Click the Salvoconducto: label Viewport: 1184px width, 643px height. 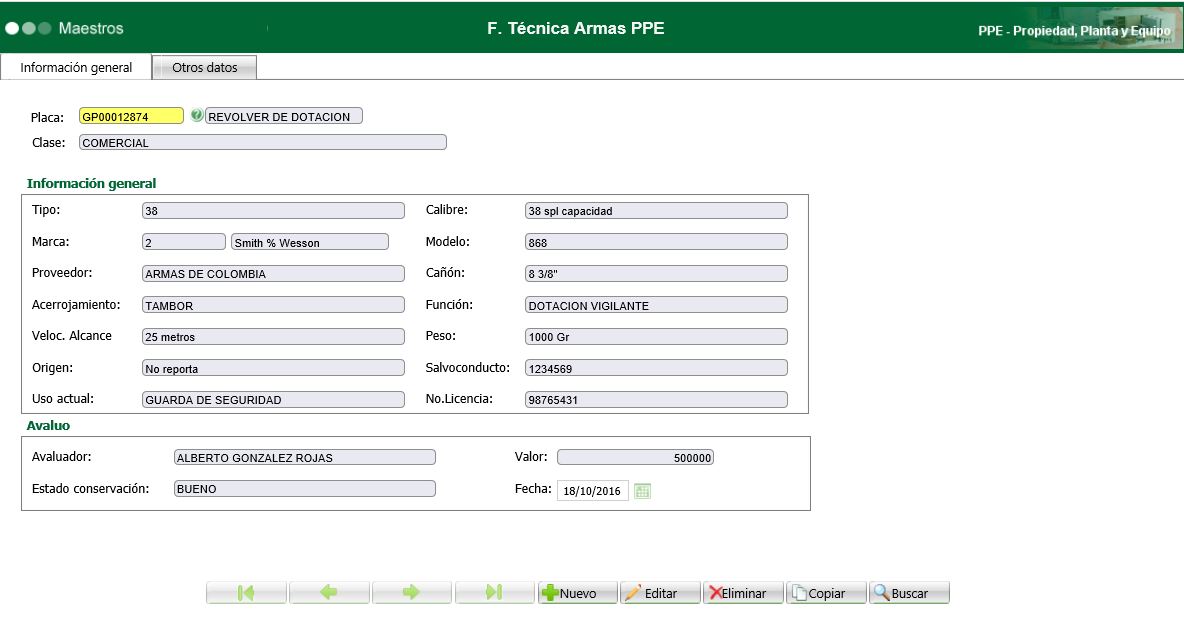pos(467,368)
